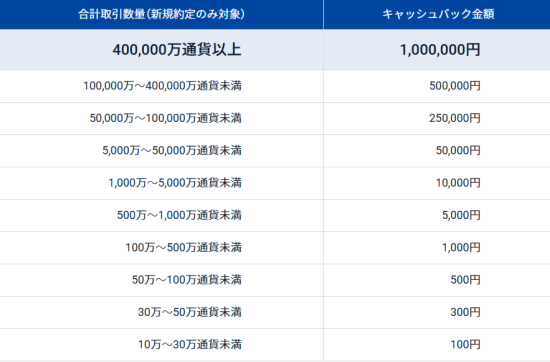The width and height of the screenshot is (550, 362).
Task: Select the 1,000,000円 cashback cell
Action: coord(437,49)
